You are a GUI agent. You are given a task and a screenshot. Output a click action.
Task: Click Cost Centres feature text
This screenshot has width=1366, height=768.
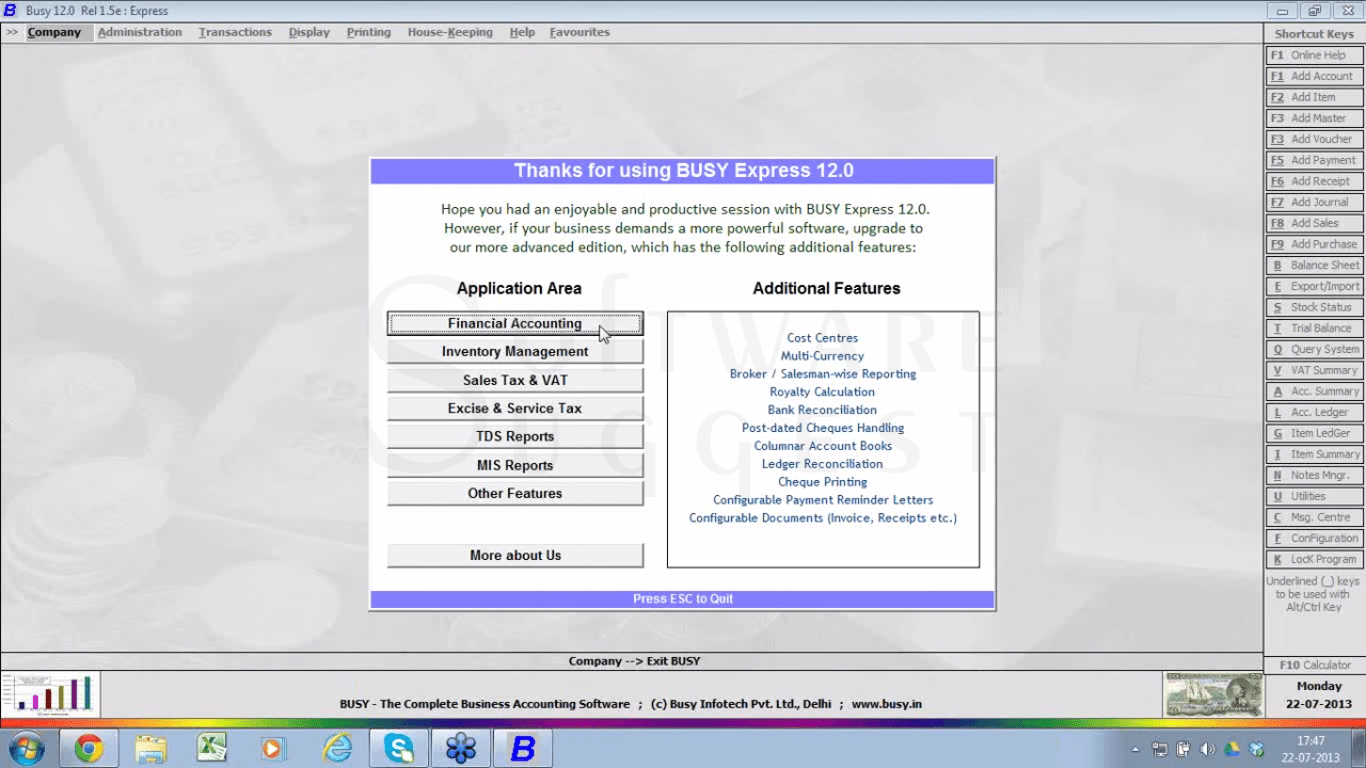(x=822, y=338)
